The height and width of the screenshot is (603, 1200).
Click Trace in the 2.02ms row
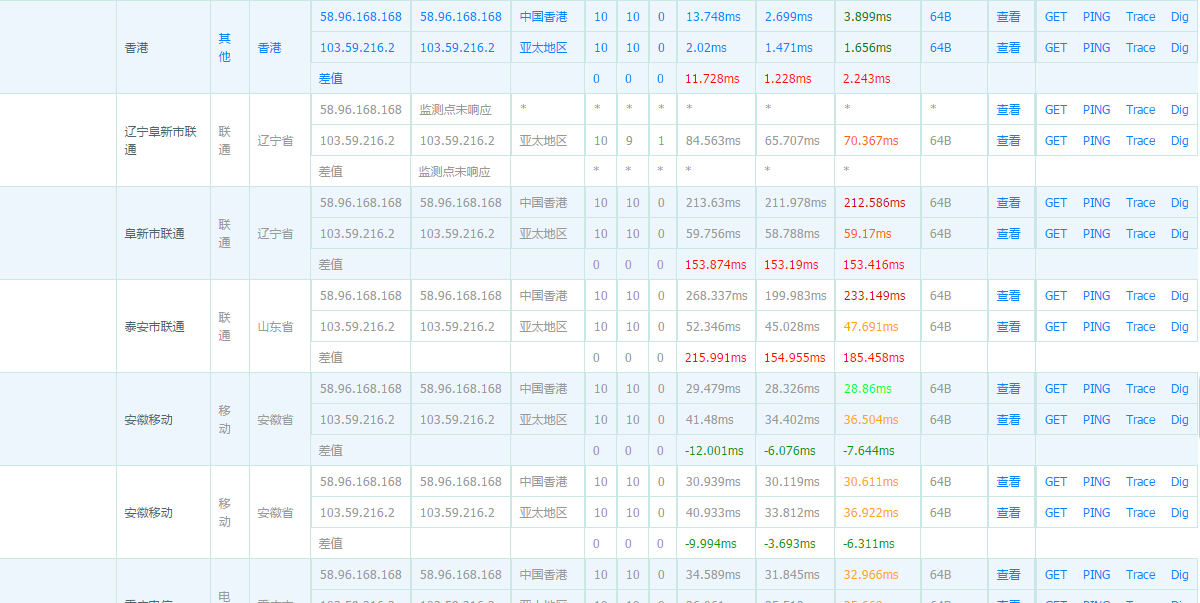1141,48
